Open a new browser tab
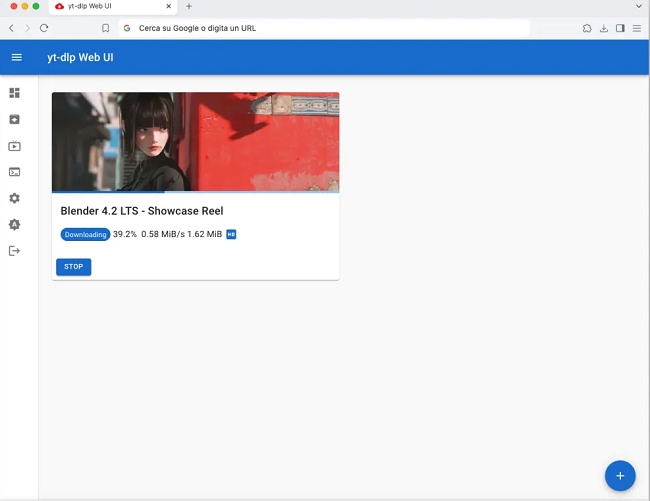Image resolution: width=650 pixels, height=501 pixels. [x=189, y=6]
